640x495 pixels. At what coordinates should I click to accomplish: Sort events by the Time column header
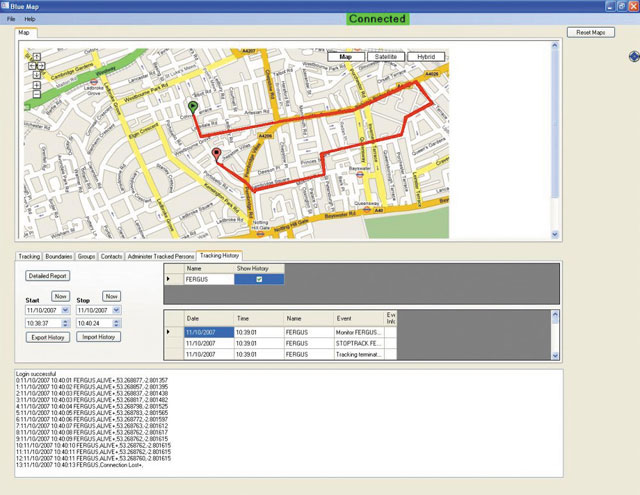pyautogui.click(x=259, y=318)
